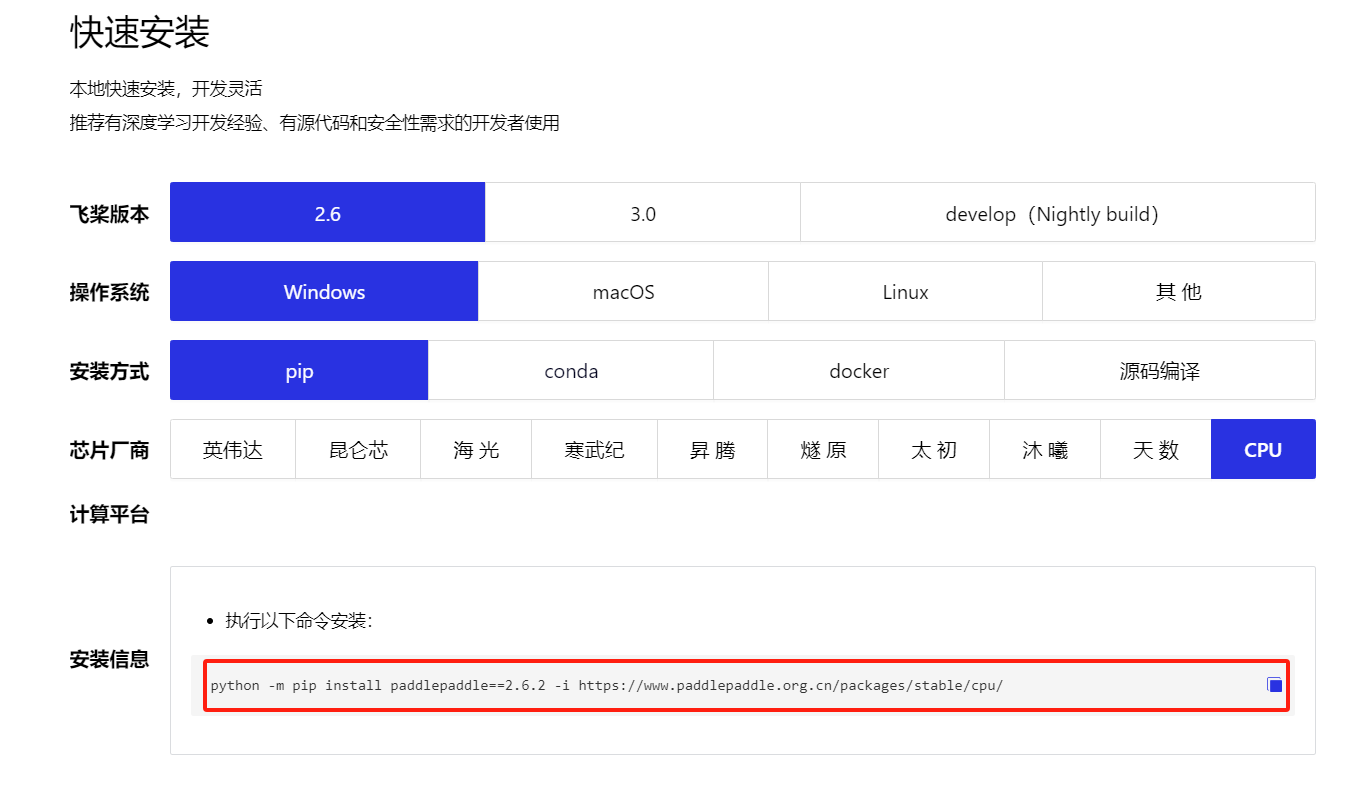Select 英伟达 chip vendor
Image resolution: width=1360 pixels, height=789 pixels.
(x=233, y=449)
